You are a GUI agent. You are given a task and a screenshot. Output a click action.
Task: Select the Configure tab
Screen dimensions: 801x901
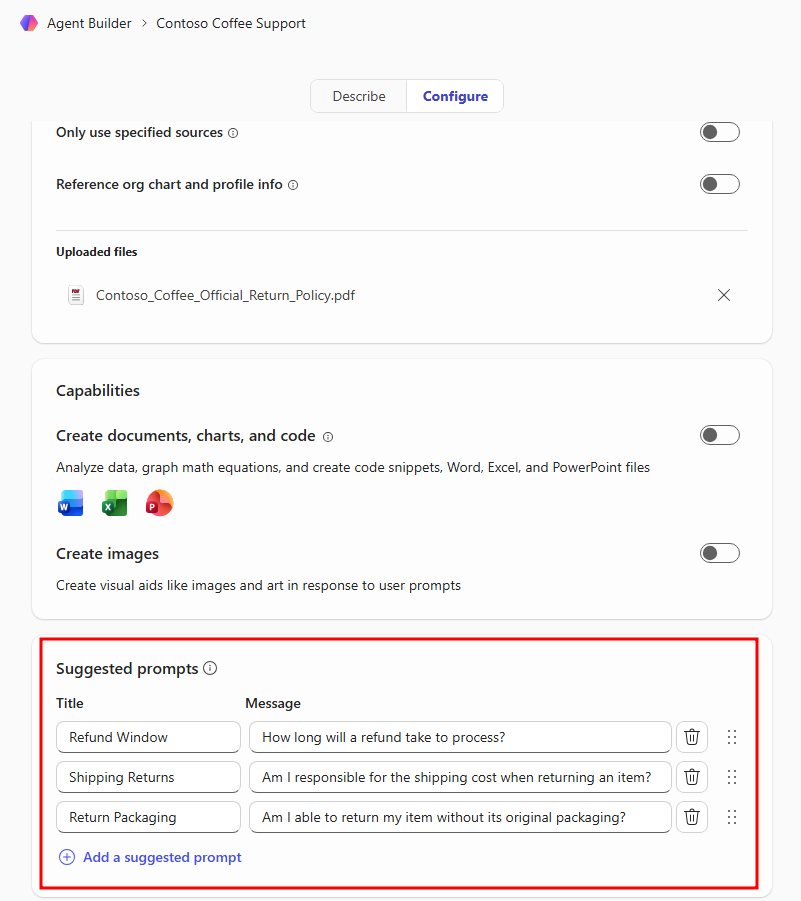coord(455,97)
